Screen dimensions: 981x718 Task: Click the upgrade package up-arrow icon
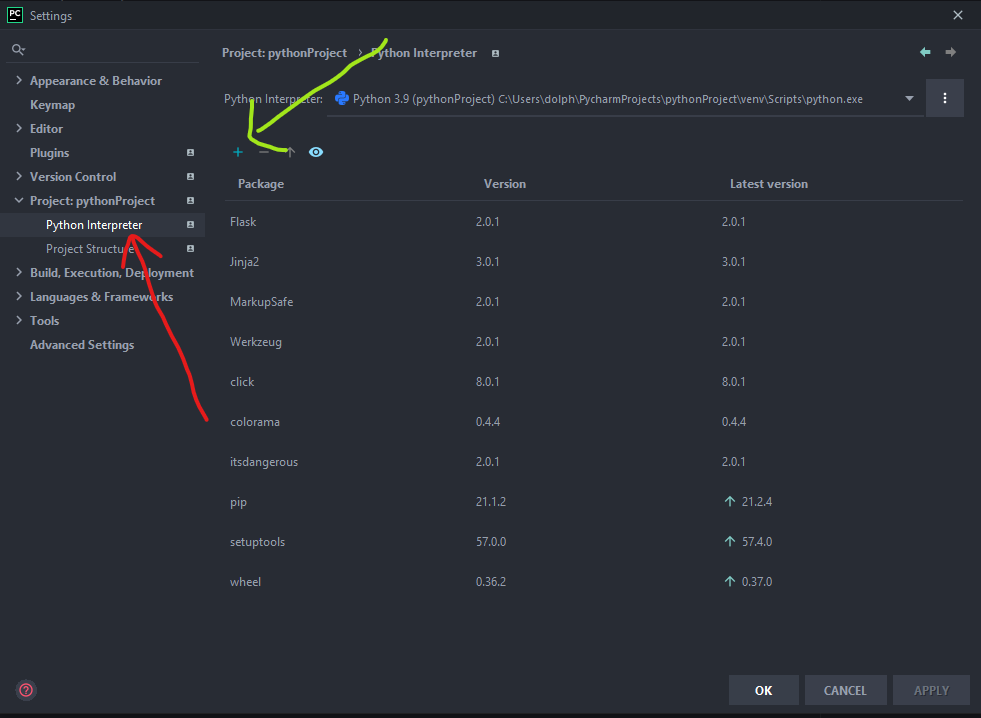(x=290, y=152)
